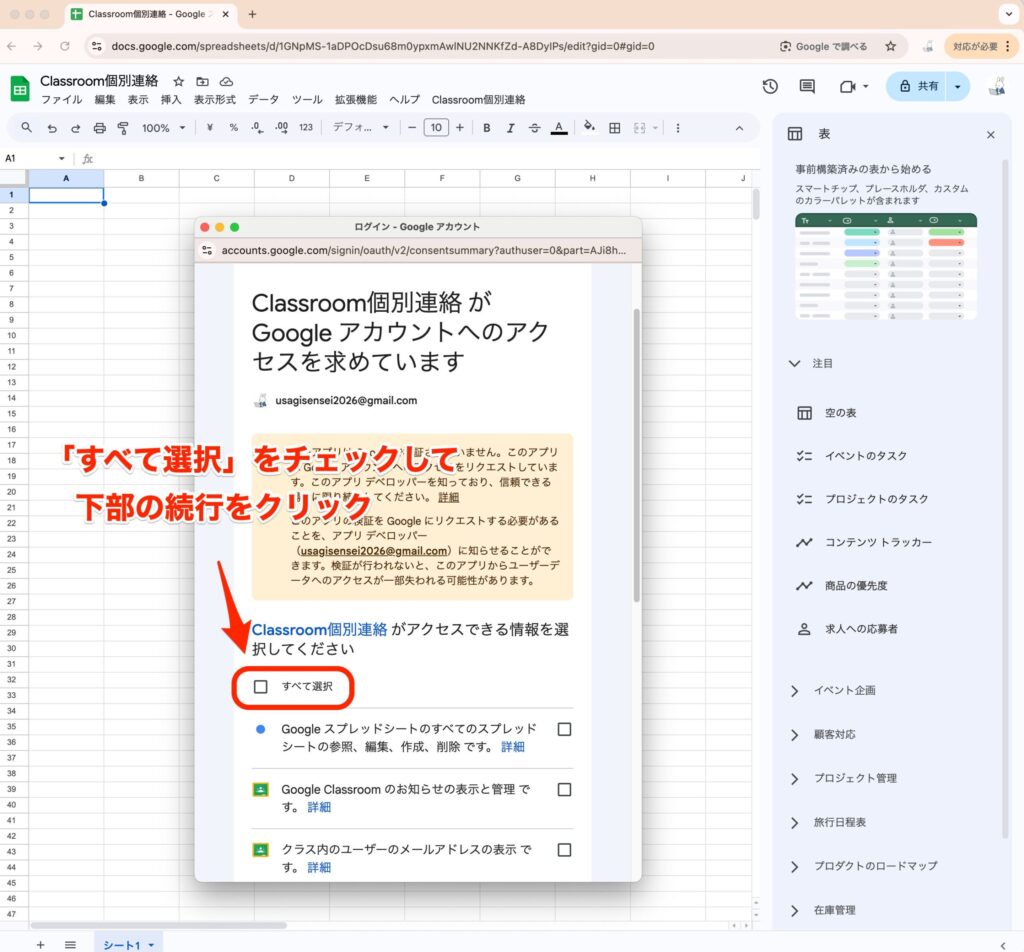Open the fill color picker

tap(589, 128)
